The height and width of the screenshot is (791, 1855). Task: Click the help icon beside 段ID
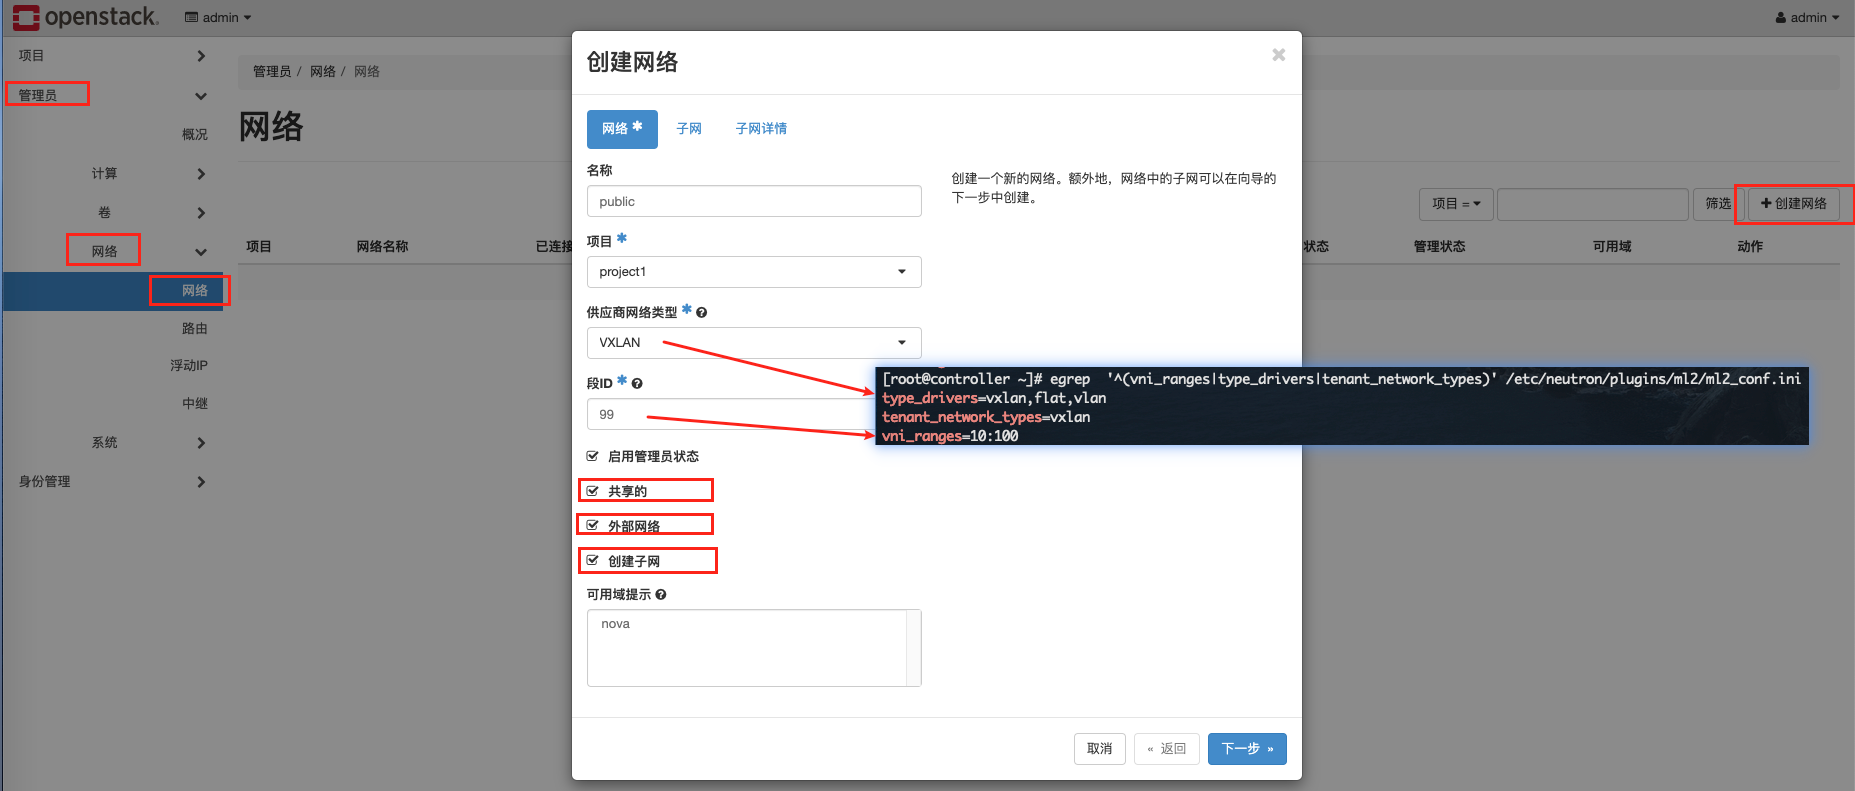click(637, 384)
